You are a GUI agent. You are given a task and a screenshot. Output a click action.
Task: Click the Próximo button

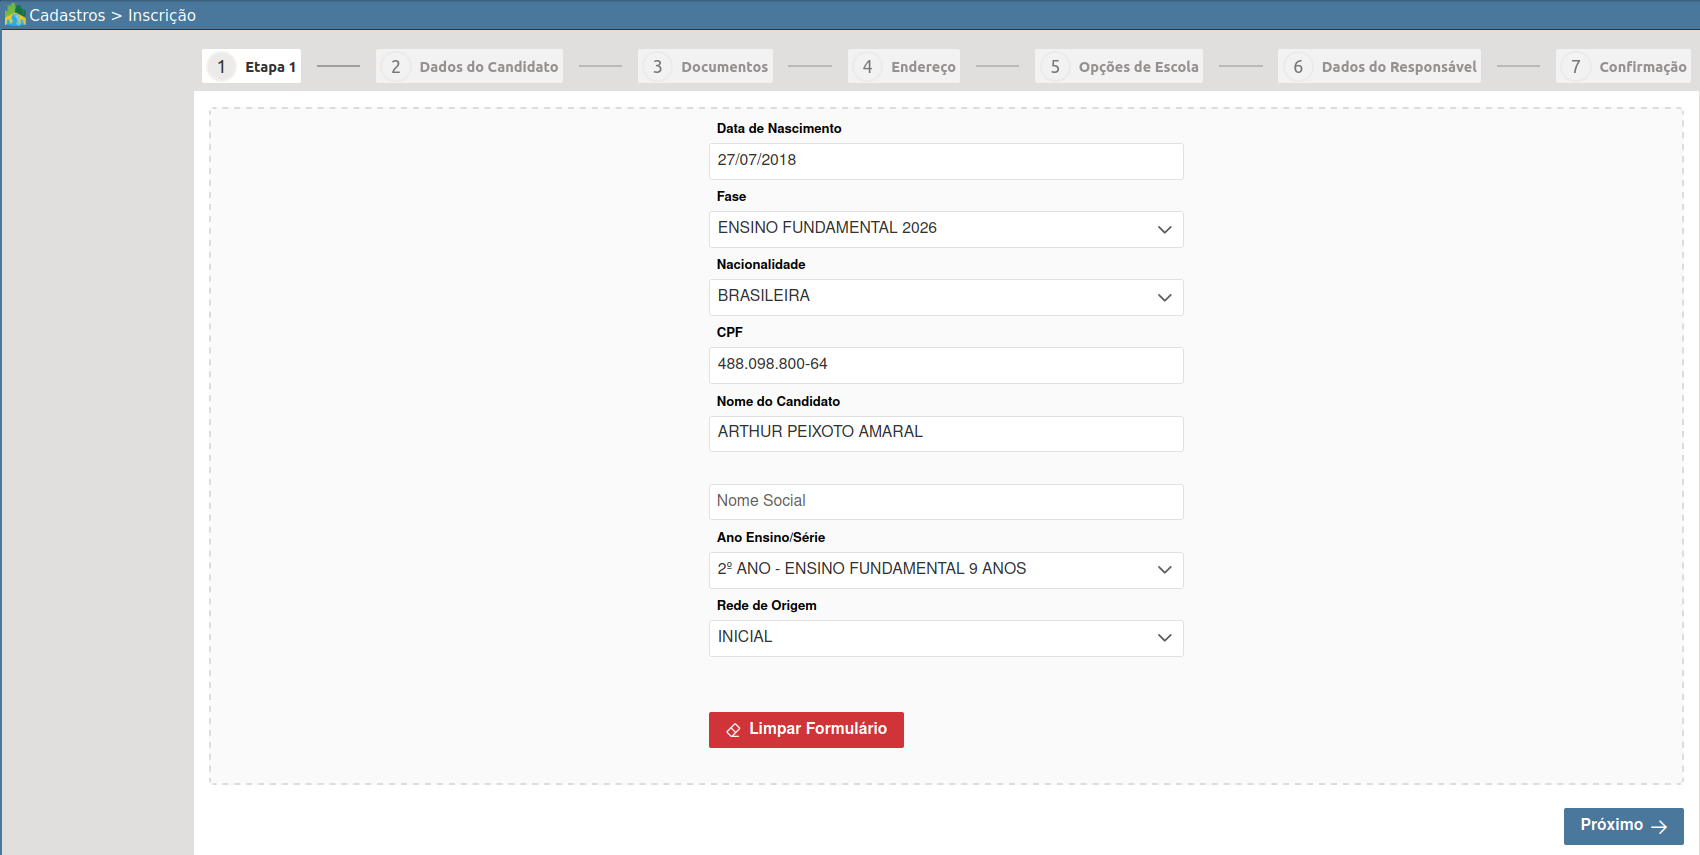pyautogui.click(x=1622, y=826)
